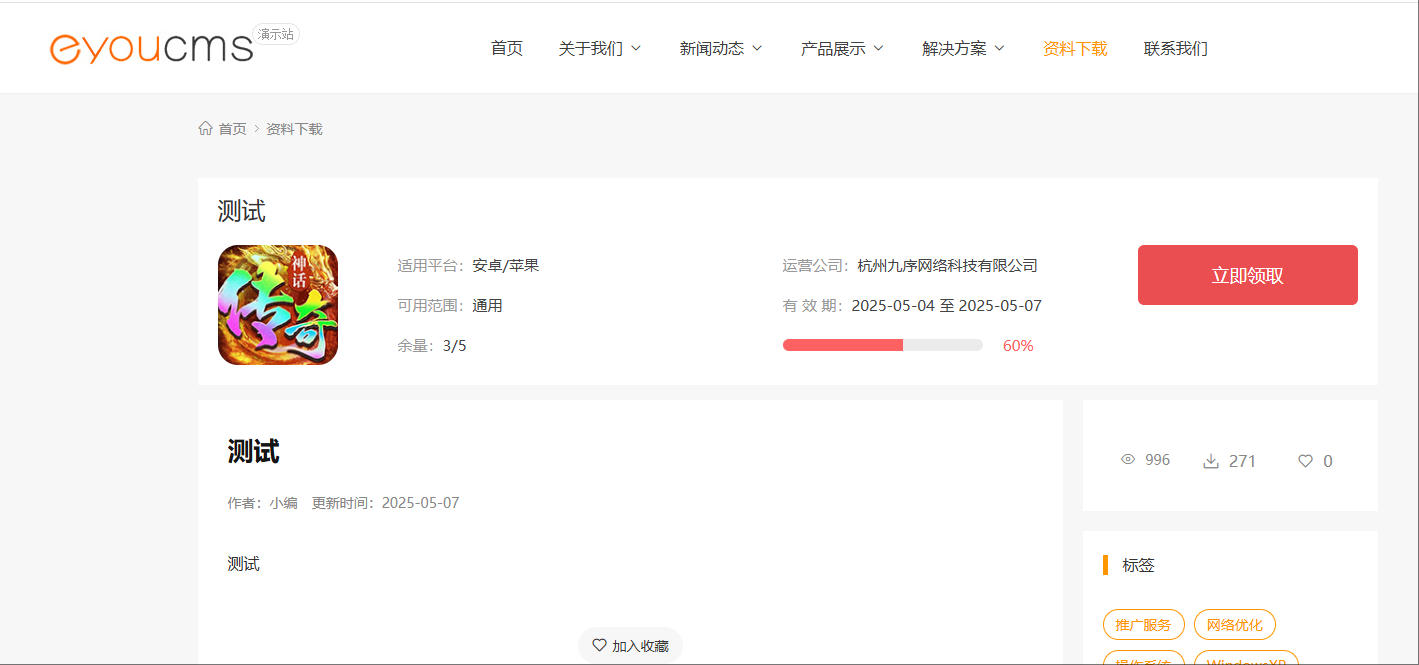Click the bold 测试 article title
The image size is (1419, 665).
(x=253, y=452)
